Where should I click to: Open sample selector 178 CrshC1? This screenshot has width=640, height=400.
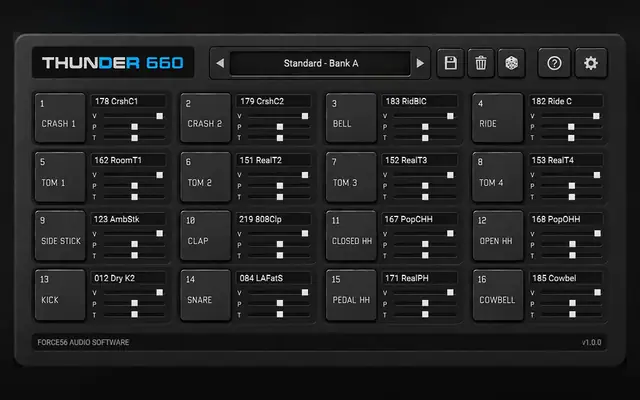(128, 101)
